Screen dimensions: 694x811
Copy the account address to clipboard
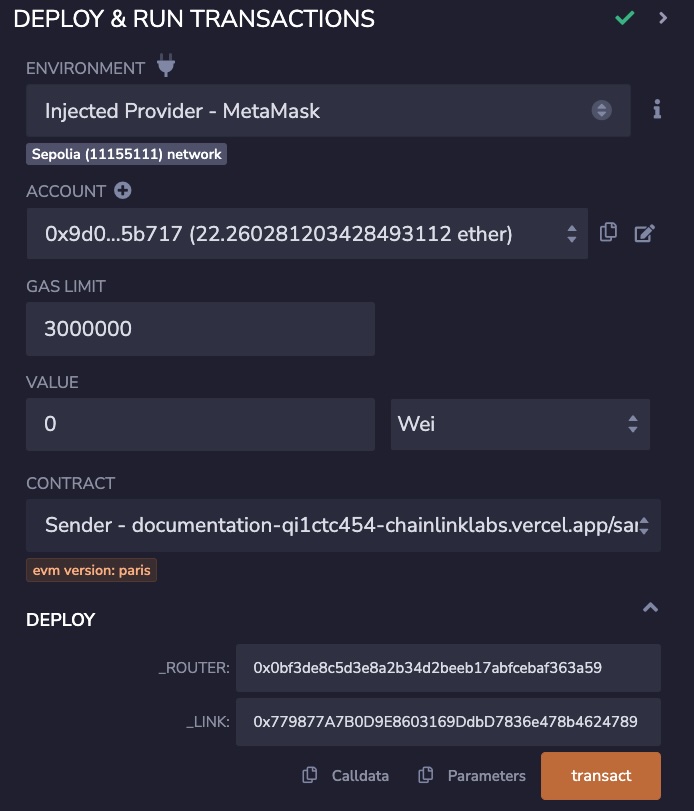click(x=608, y=232)
